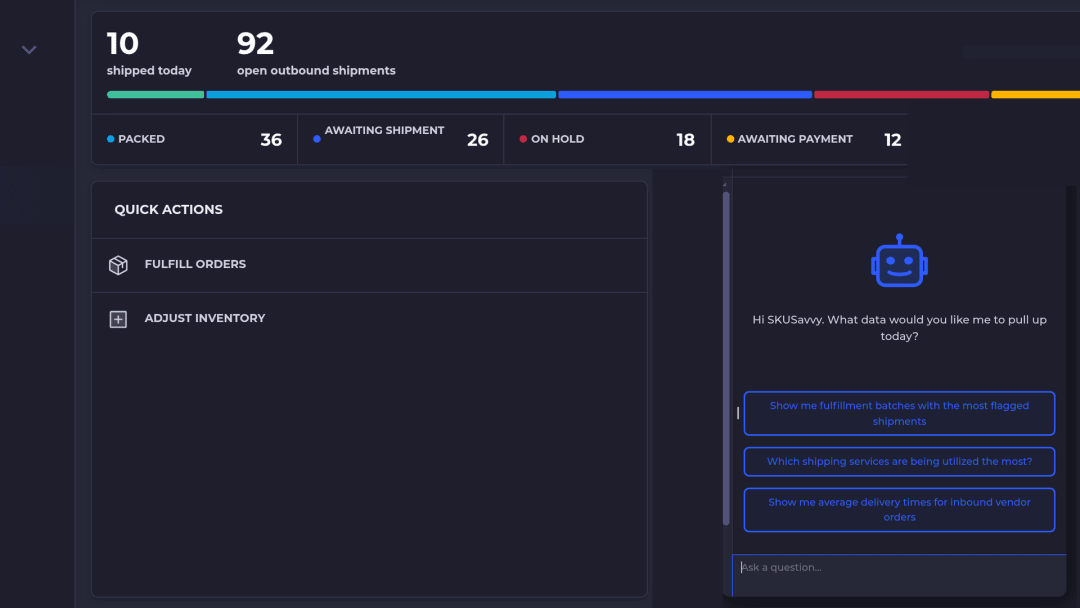
Task: Click the Adjust Inventory plus icon
Action: pyautogui.click(x=118, y=319)
